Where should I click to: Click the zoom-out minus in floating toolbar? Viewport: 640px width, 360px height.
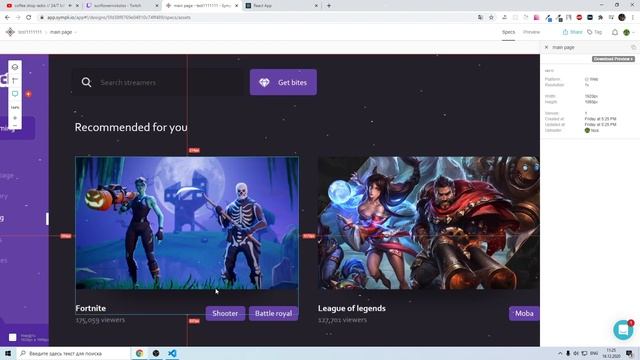click(x=15, y=126)
